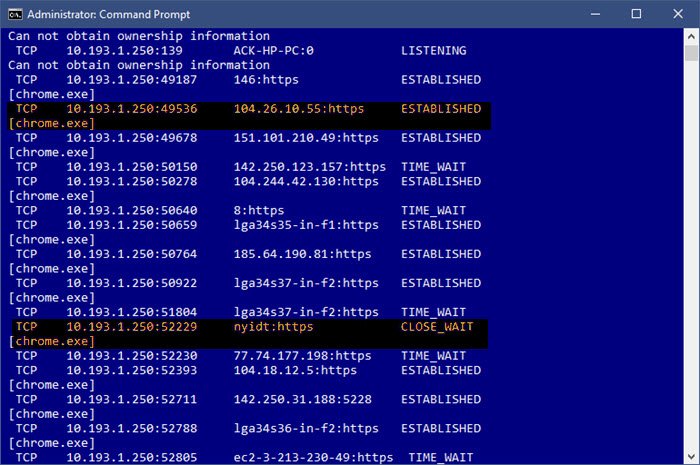The image size is (700, 465).
Task: Click local address 10.193.1.250:50150
Action: (132, 166)
